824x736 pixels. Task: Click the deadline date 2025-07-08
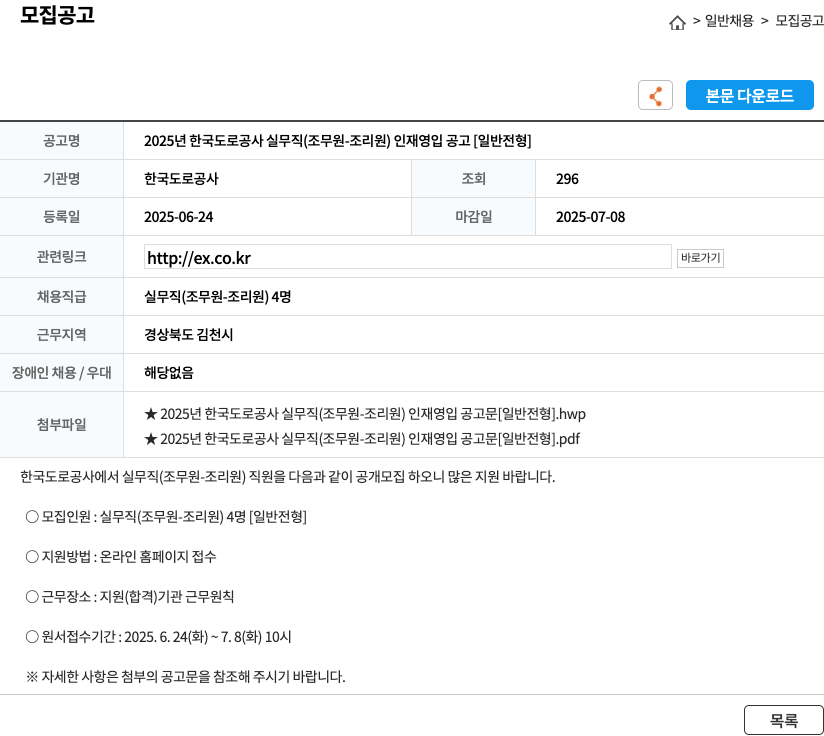tap(591, 217)
